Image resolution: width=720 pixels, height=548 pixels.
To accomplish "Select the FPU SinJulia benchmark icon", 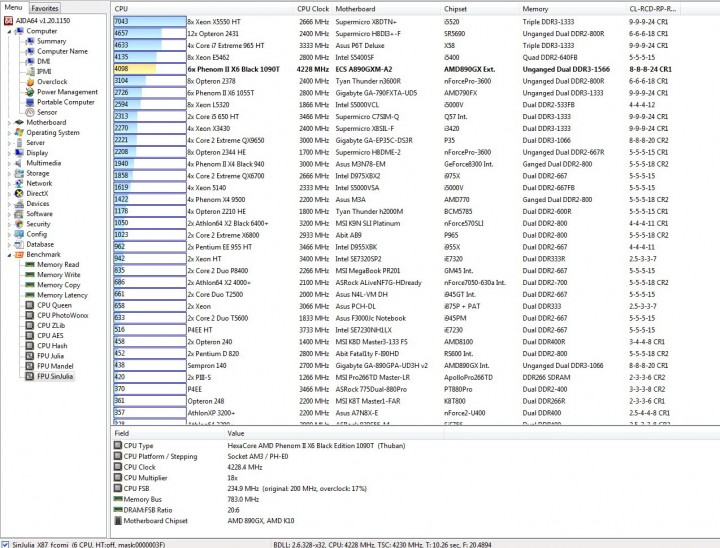I will pos(30,376).
